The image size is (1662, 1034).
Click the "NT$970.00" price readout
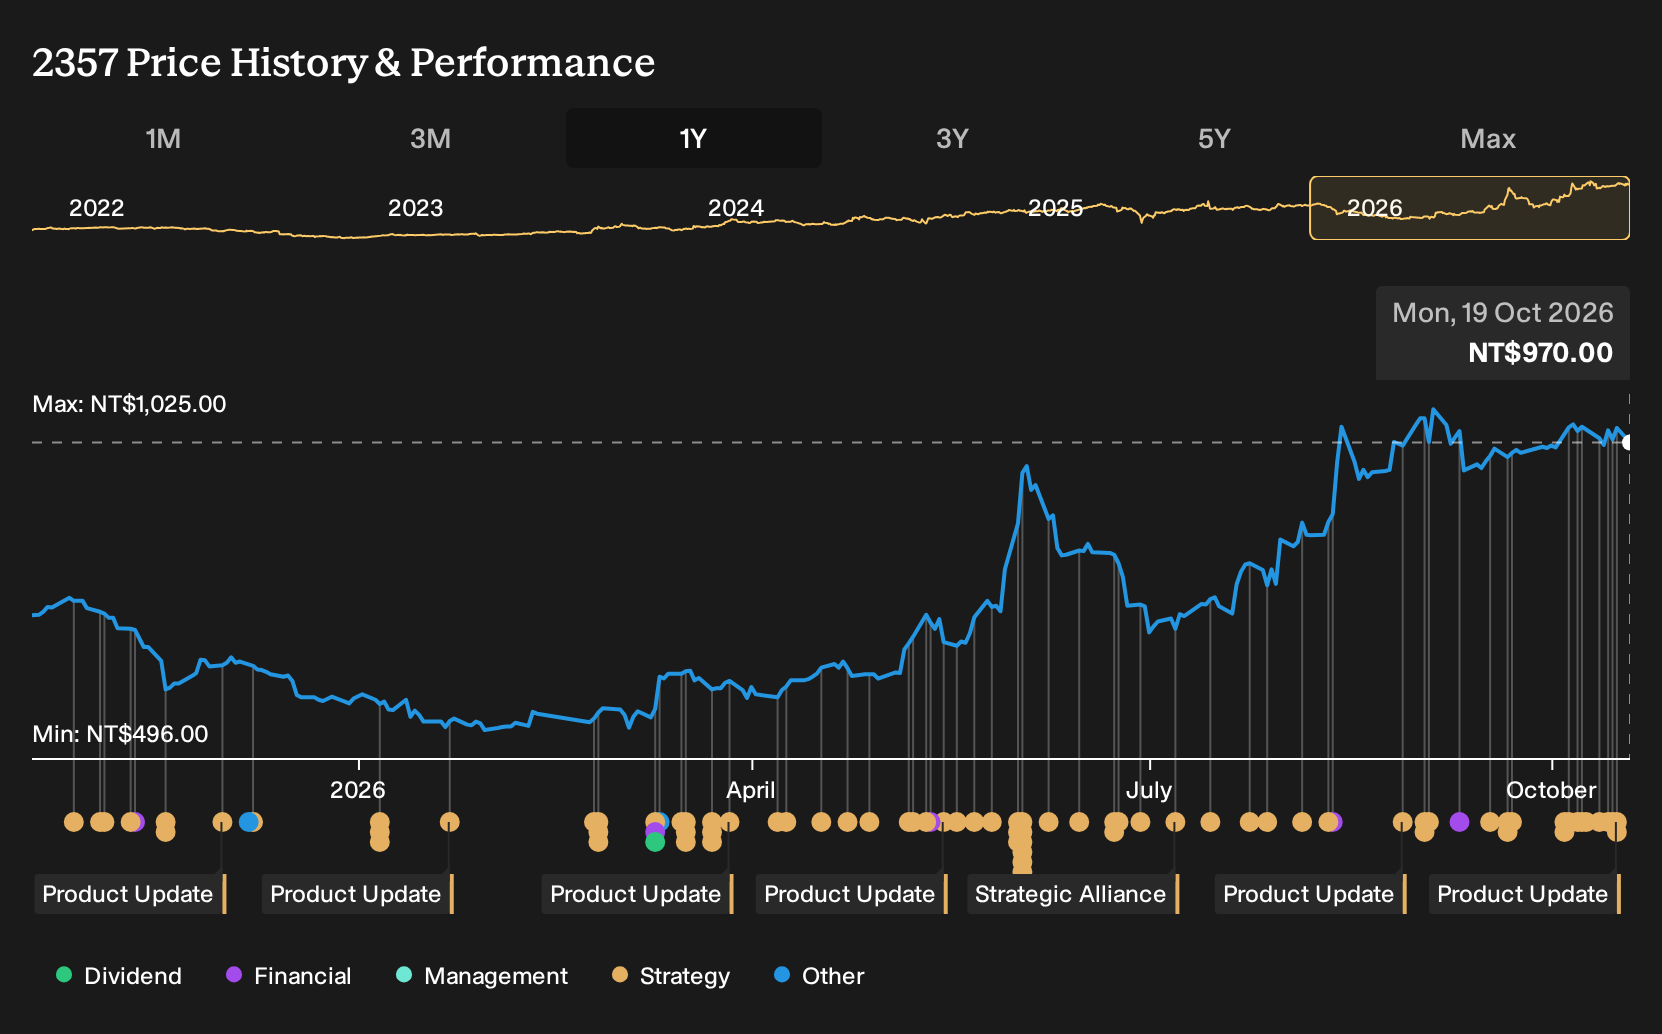pos(1540,353)
